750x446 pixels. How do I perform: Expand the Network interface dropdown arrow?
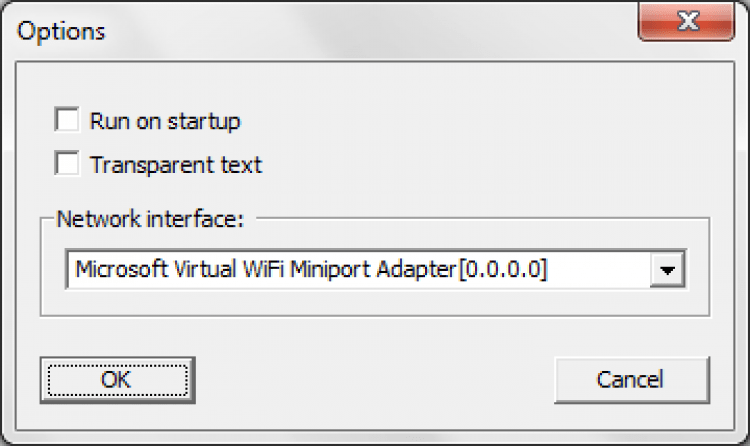[669, 269]
